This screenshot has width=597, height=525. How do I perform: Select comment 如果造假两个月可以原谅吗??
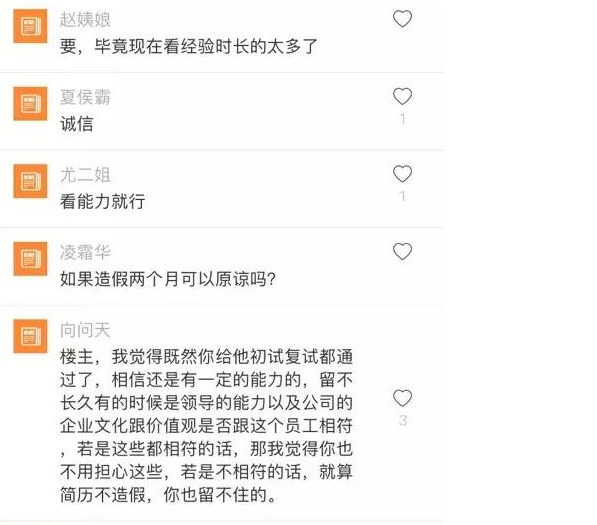tap(168, 279)
